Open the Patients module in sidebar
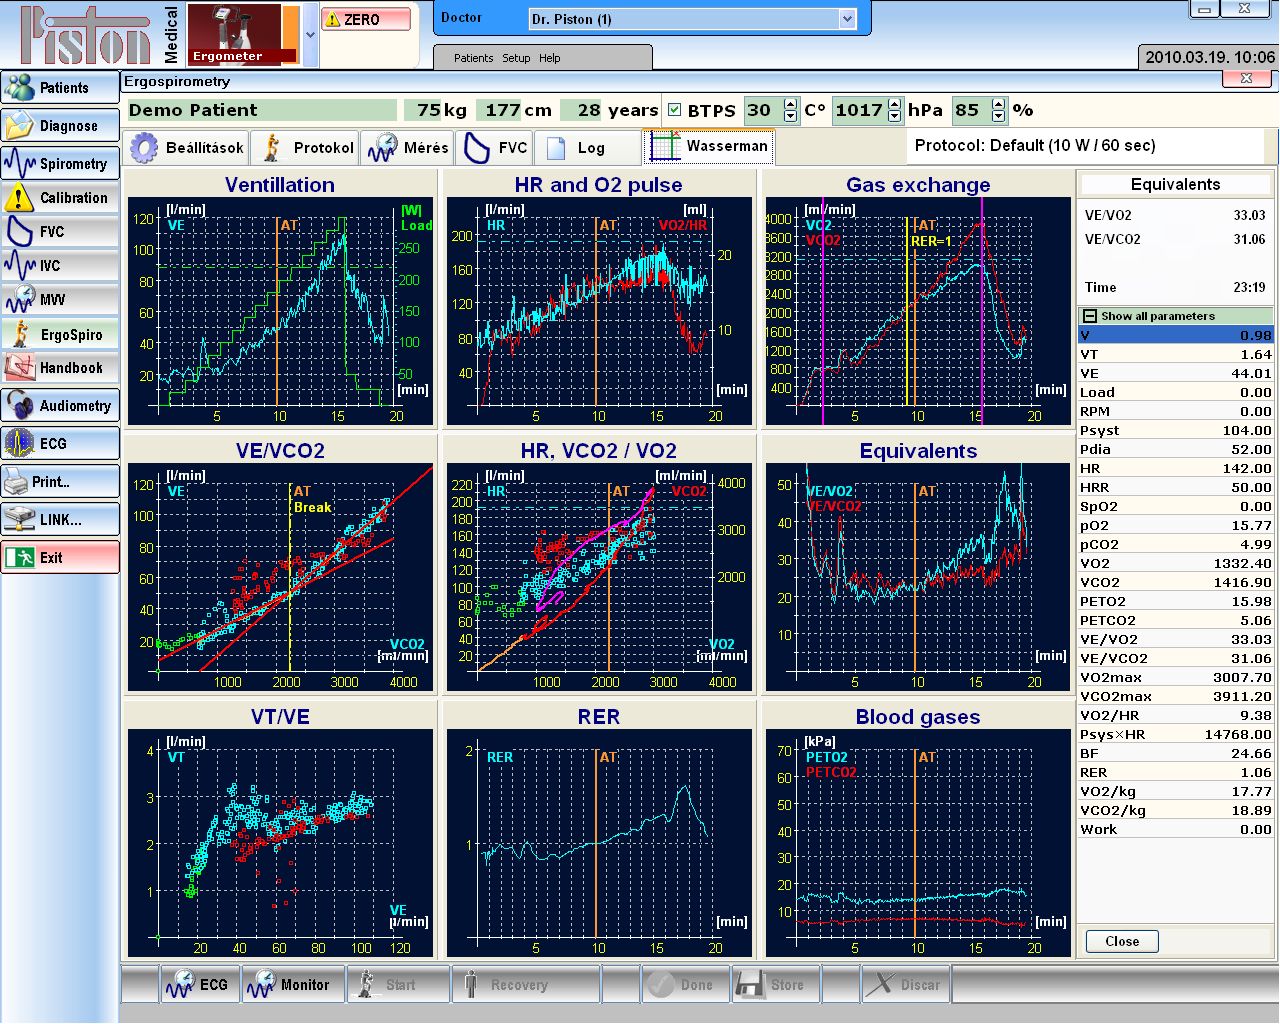1280x1024 pixels. pos(60,88)
